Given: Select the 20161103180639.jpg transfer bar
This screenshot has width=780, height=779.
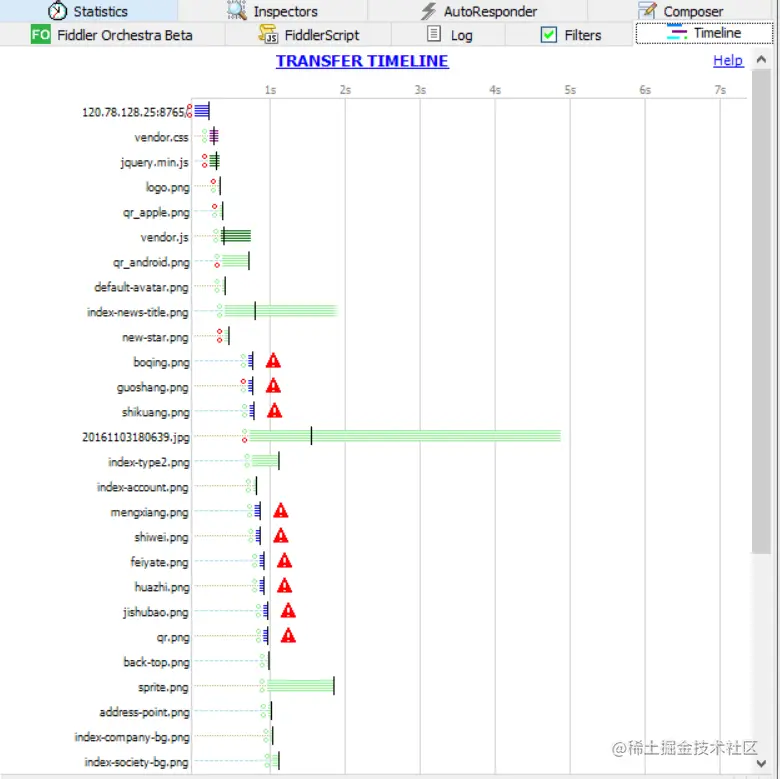Looking at the screenshot, I should point(404,436).
